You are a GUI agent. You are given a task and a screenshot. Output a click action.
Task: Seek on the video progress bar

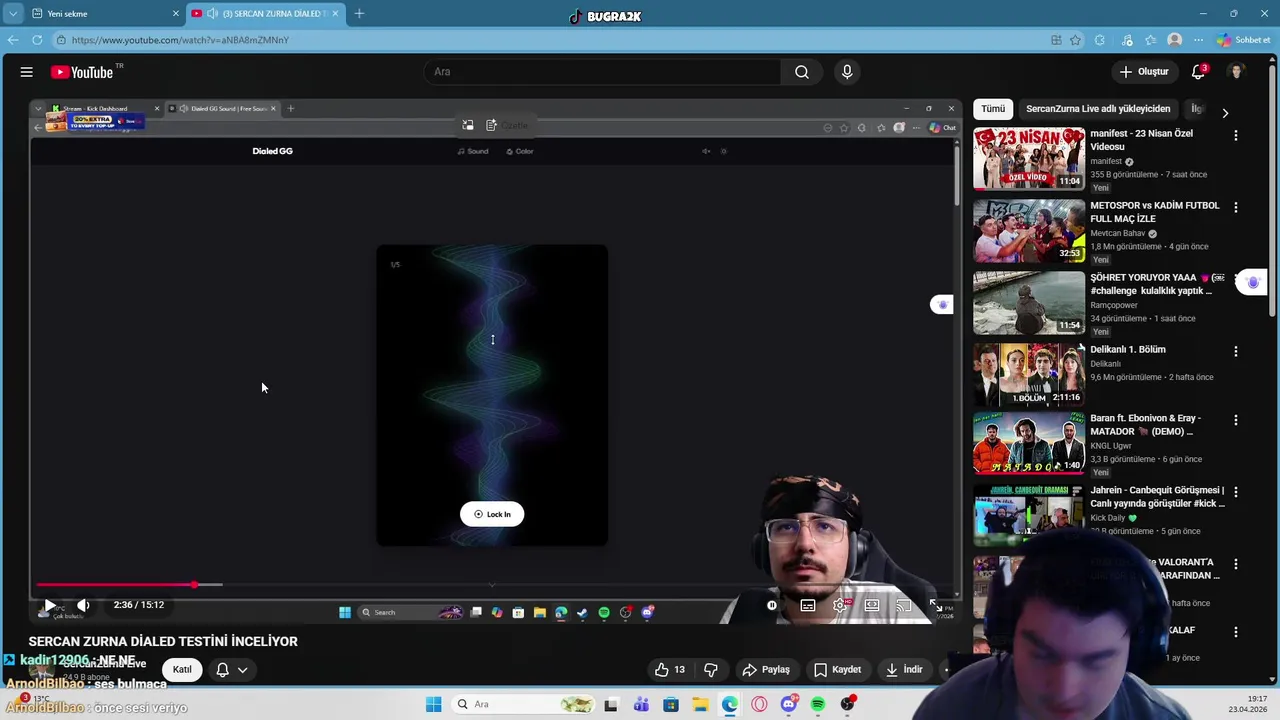coord(494,584)
